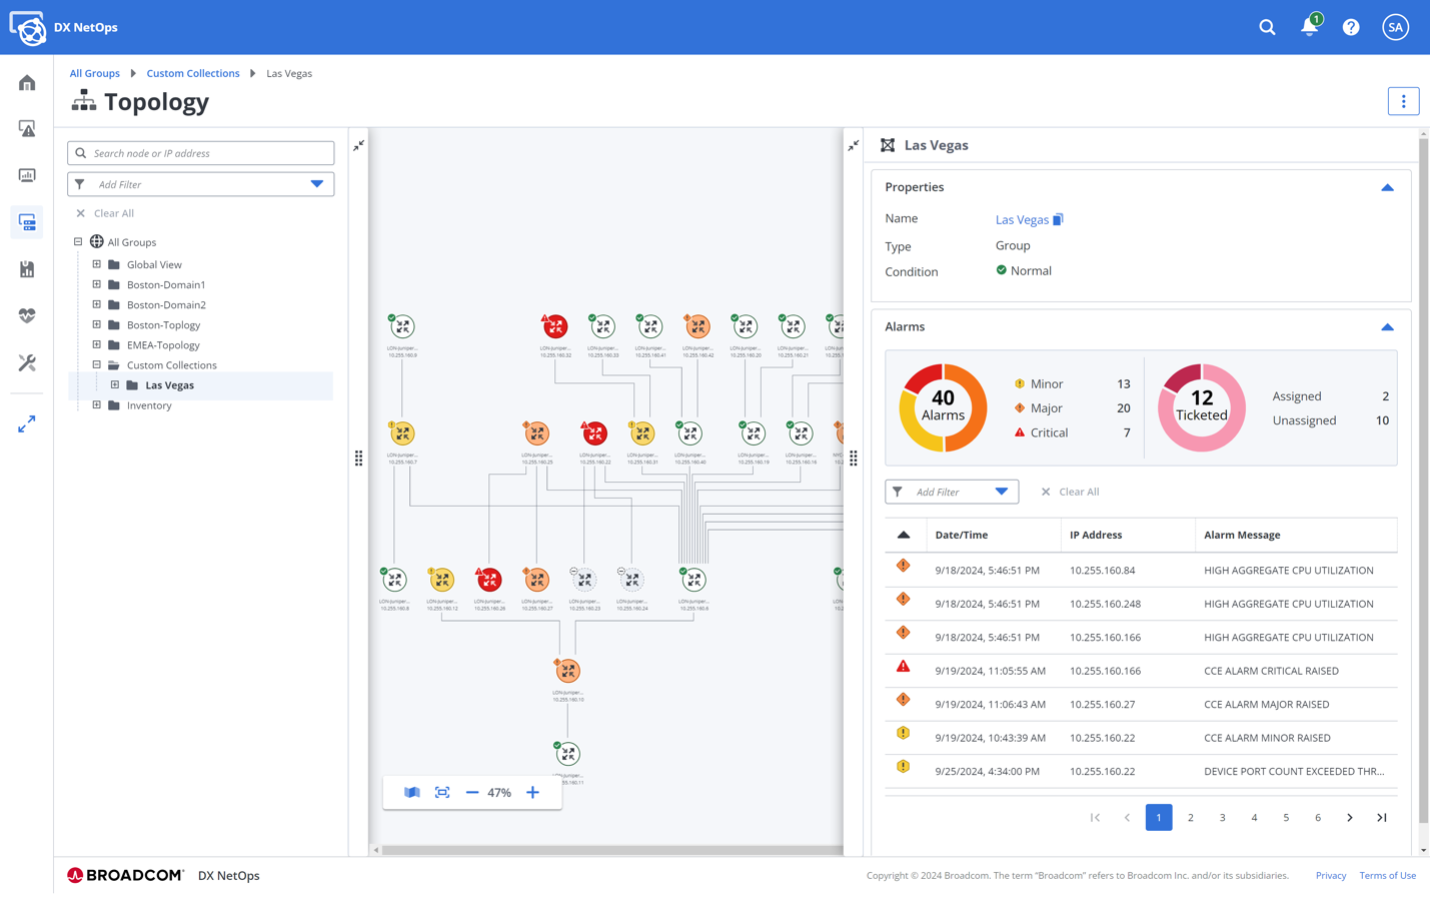The height and width of the screenshot is (898, 1430).
Task: Click the Custom Collections breadcrumb link
Action: pos(193,73)
